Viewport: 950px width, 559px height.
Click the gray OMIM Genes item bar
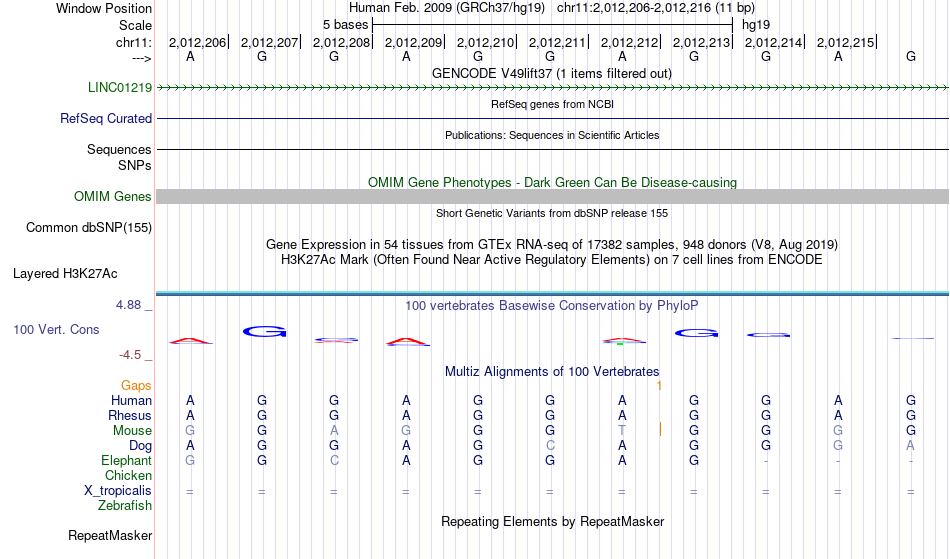(553, 196)
